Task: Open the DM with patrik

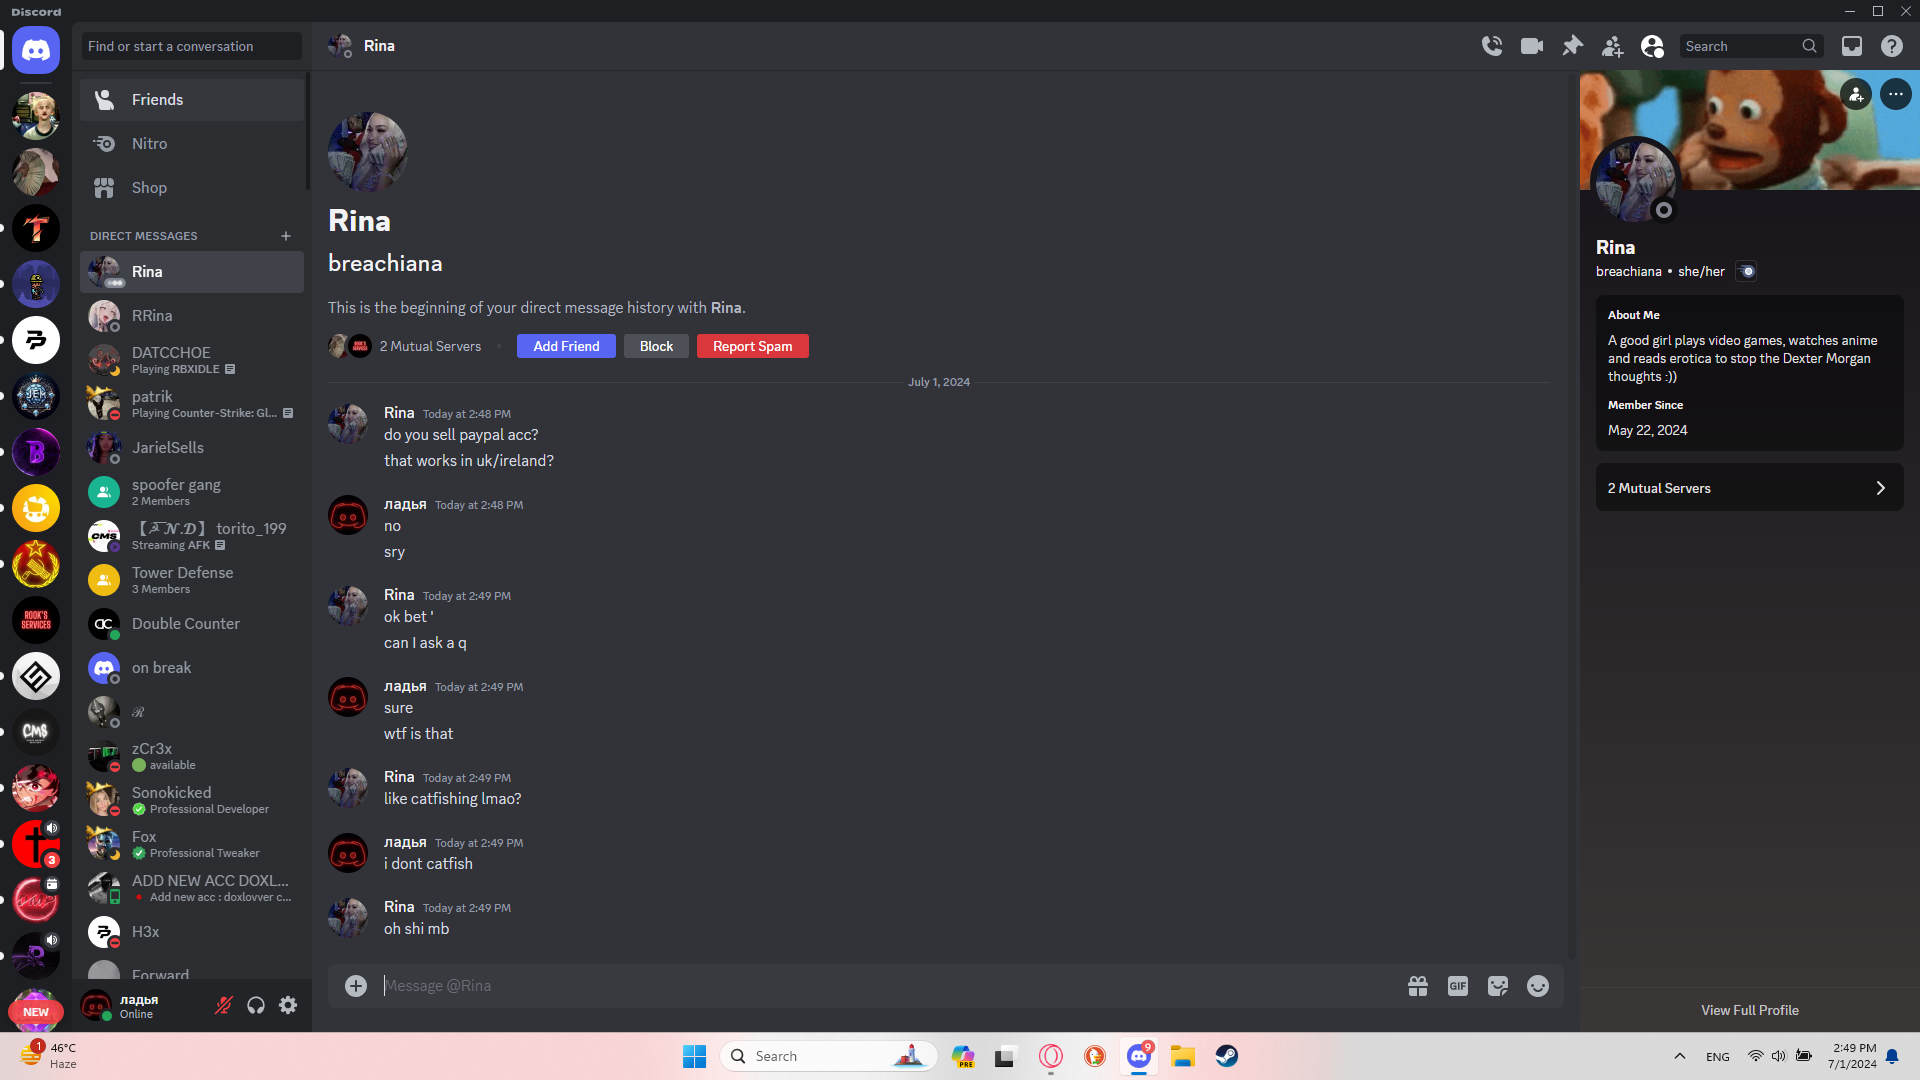Action: click(x=192, y=404)
